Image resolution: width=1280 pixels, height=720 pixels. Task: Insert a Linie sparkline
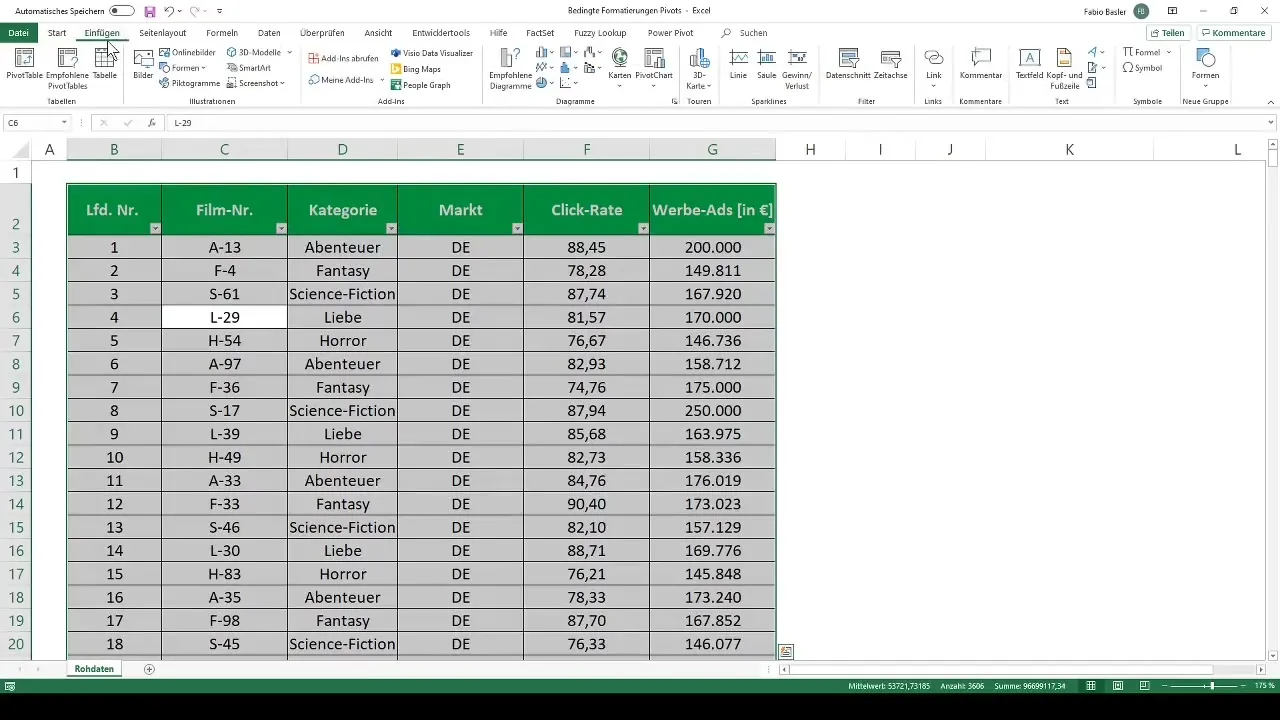coord(738,63)
